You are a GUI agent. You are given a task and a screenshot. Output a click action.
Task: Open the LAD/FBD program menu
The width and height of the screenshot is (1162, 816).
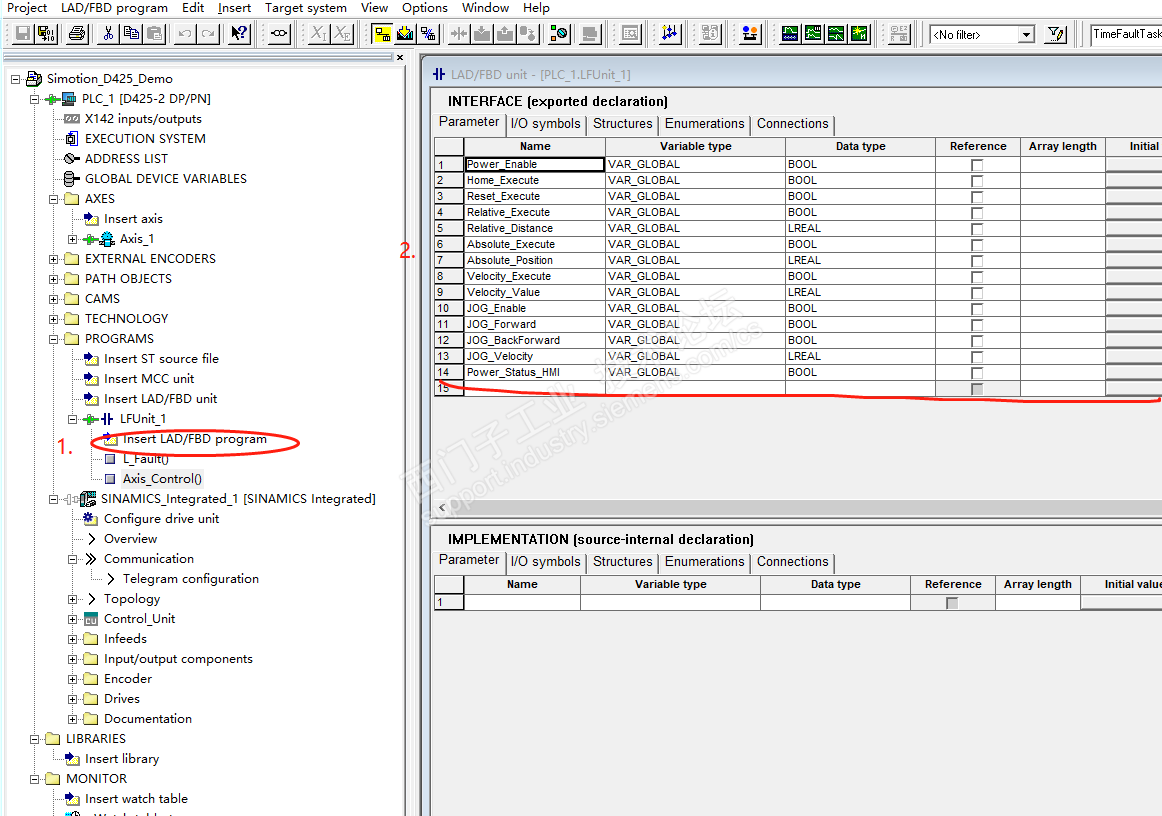coord(114,8)
